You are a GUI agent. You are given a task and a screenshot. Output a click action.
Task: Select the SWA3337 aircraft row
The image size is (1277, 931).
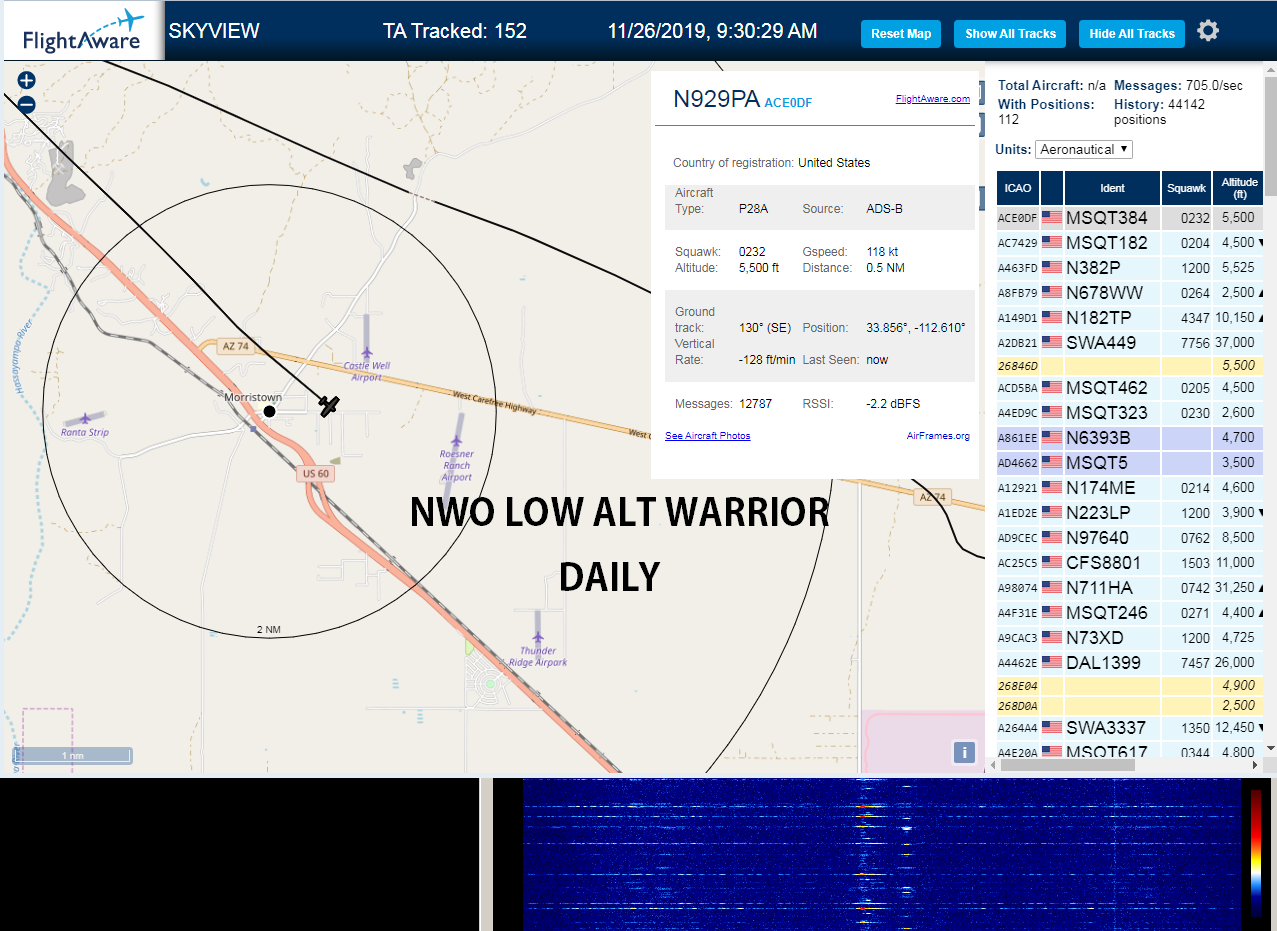click(x=1130, y=727)
